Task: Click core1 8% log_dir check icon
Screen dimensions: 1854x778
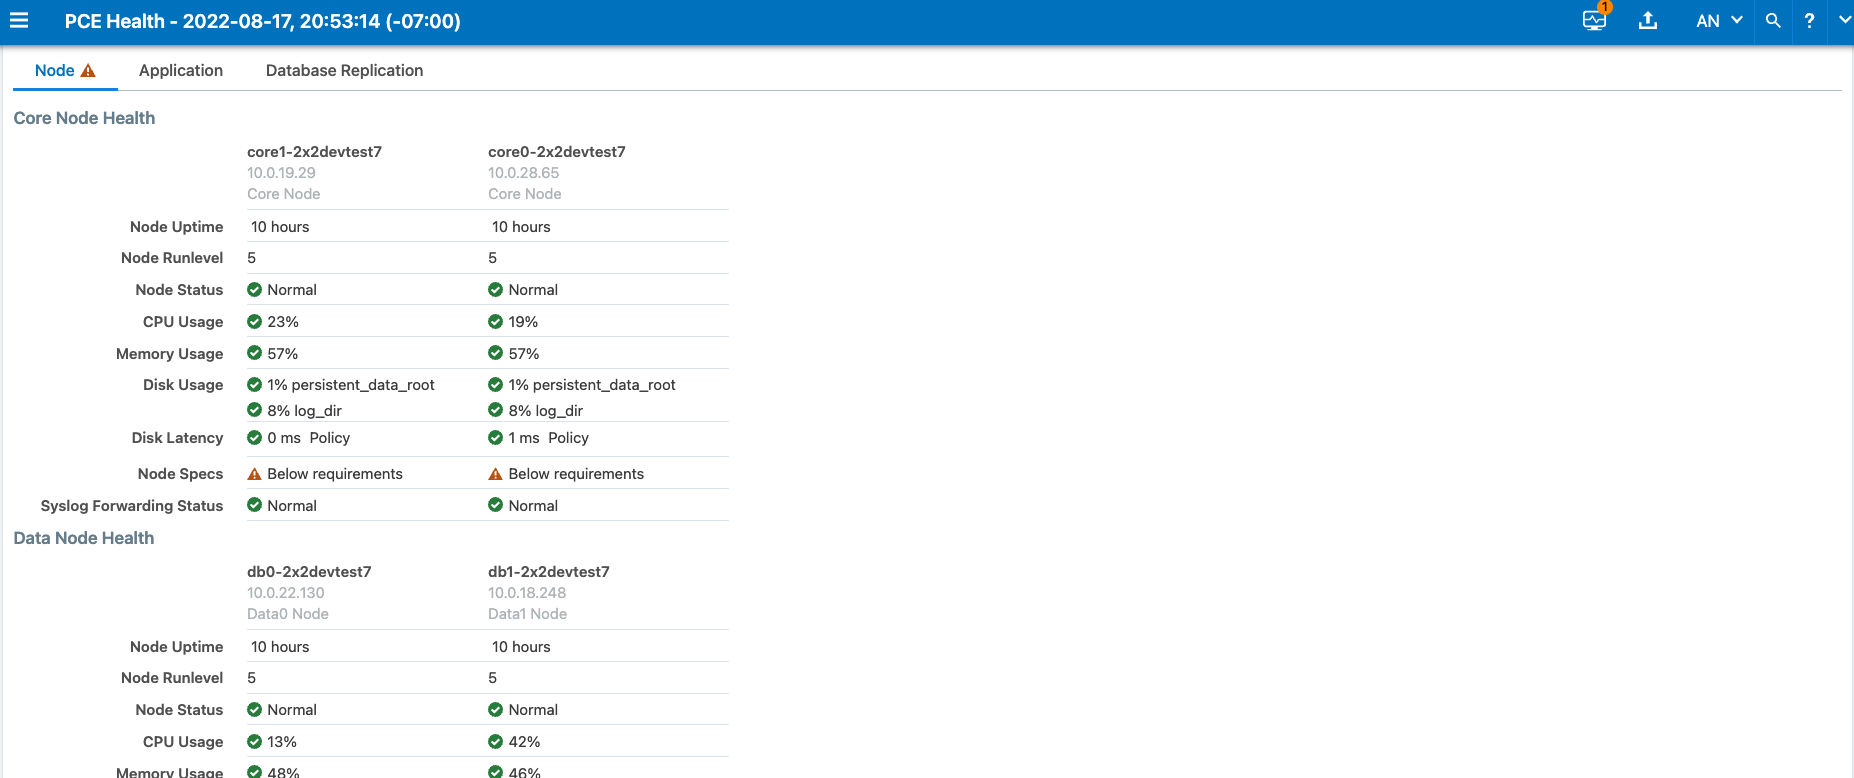Action: (x=254, y=410)
